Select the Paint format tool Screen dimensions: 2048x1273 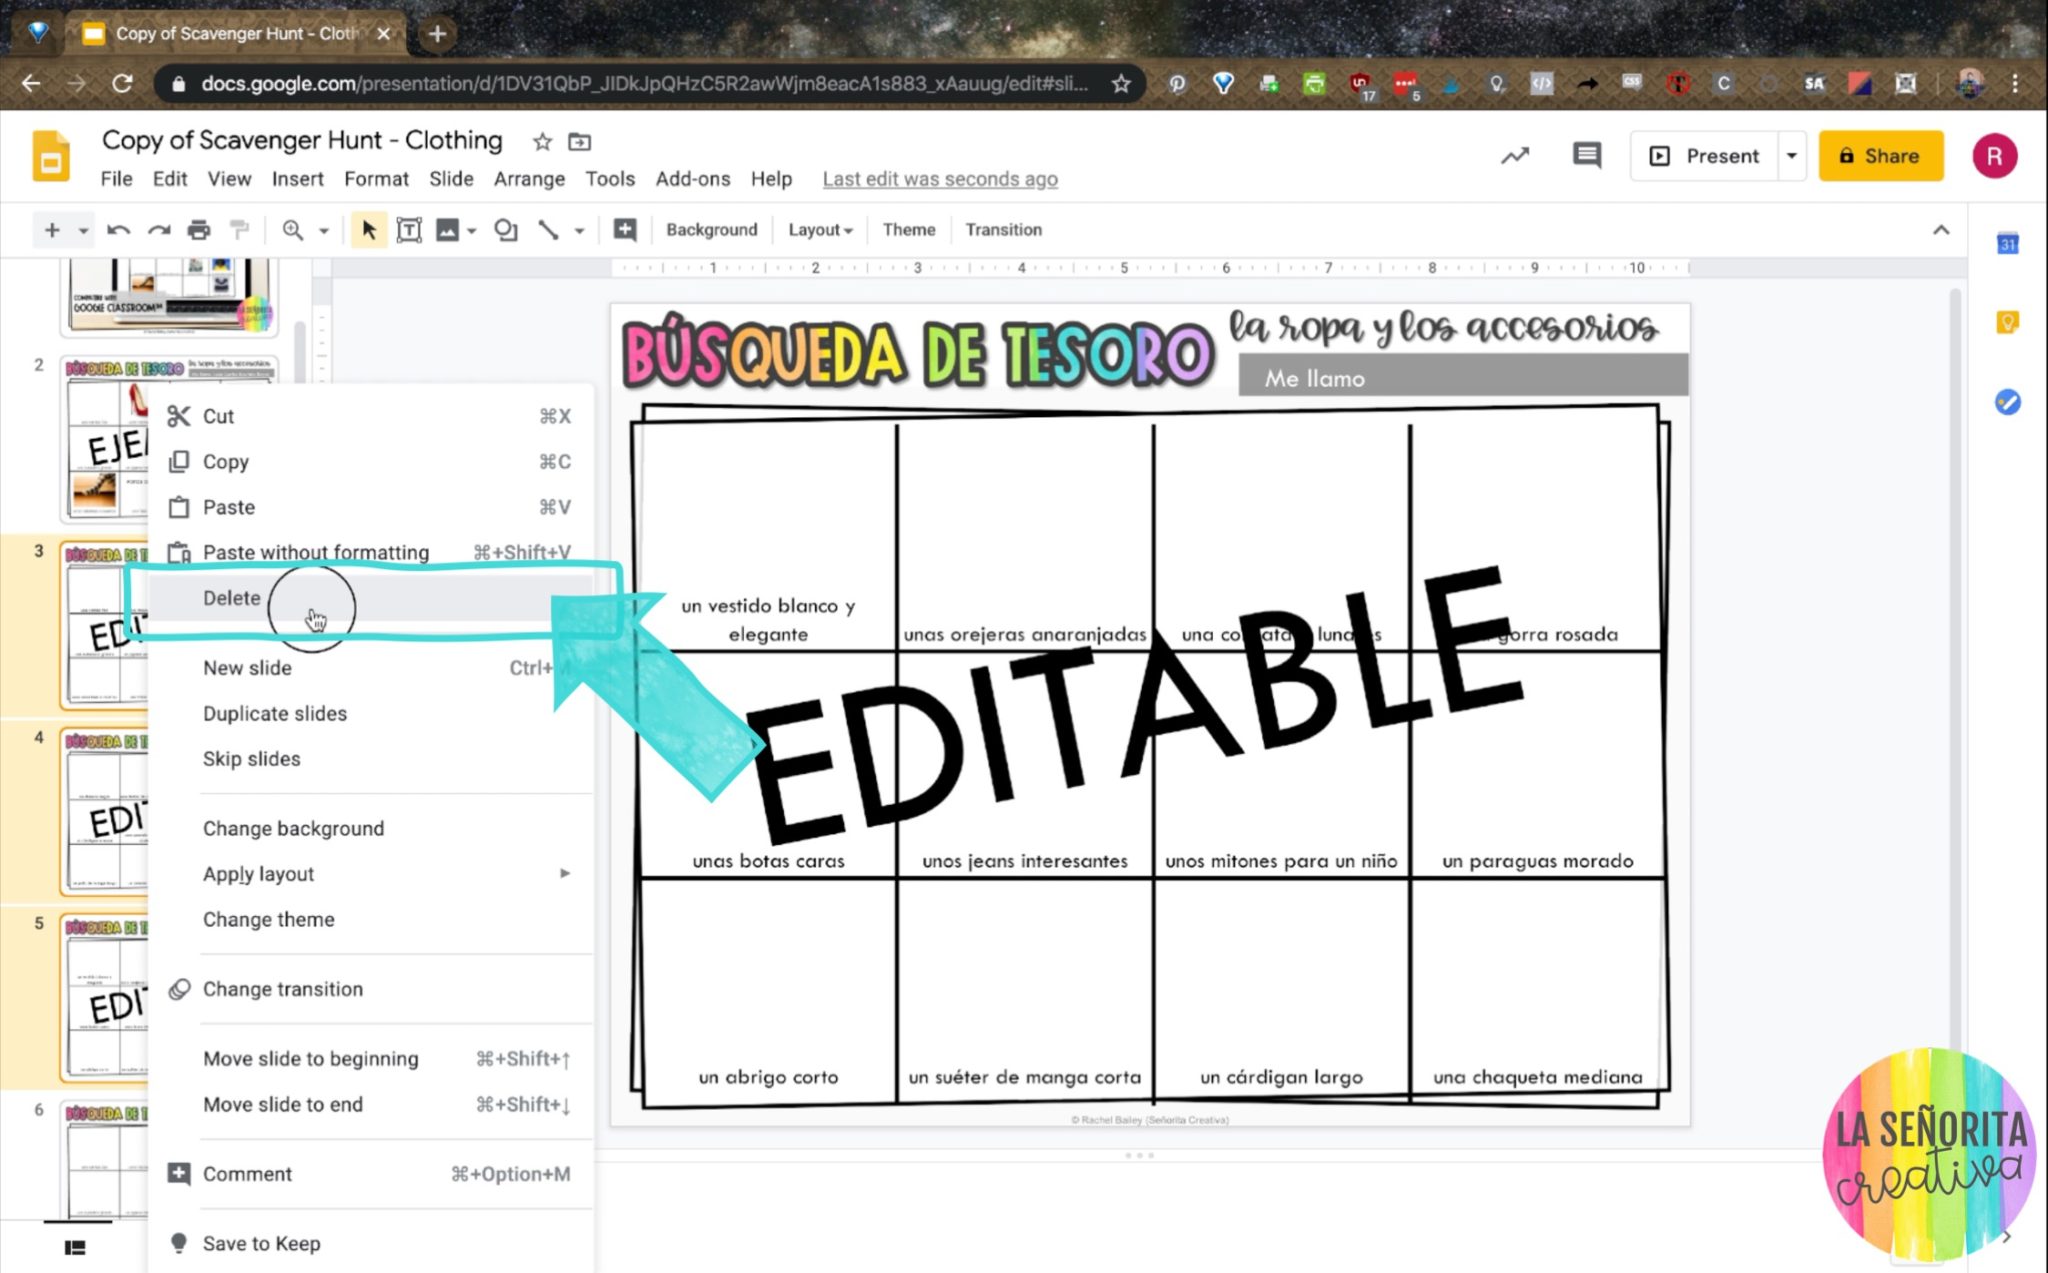(x=239, y=229)
